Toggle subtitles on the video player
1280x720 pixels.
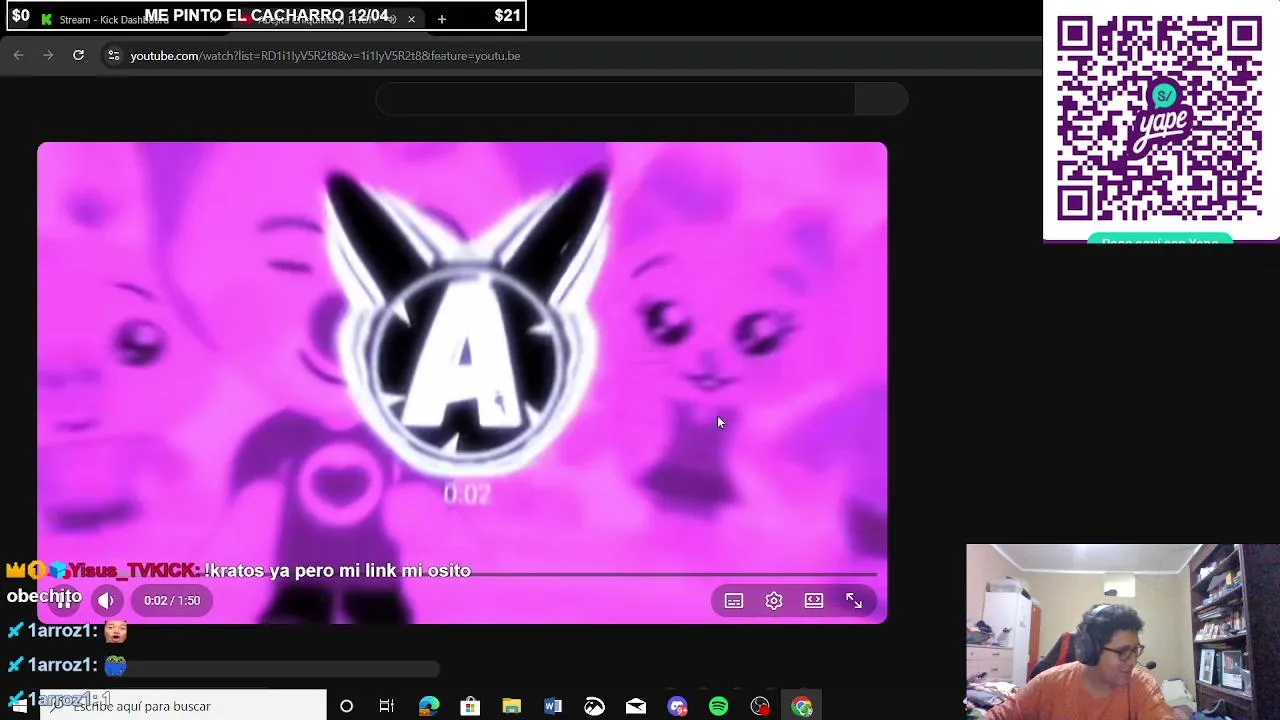point(734,600)
